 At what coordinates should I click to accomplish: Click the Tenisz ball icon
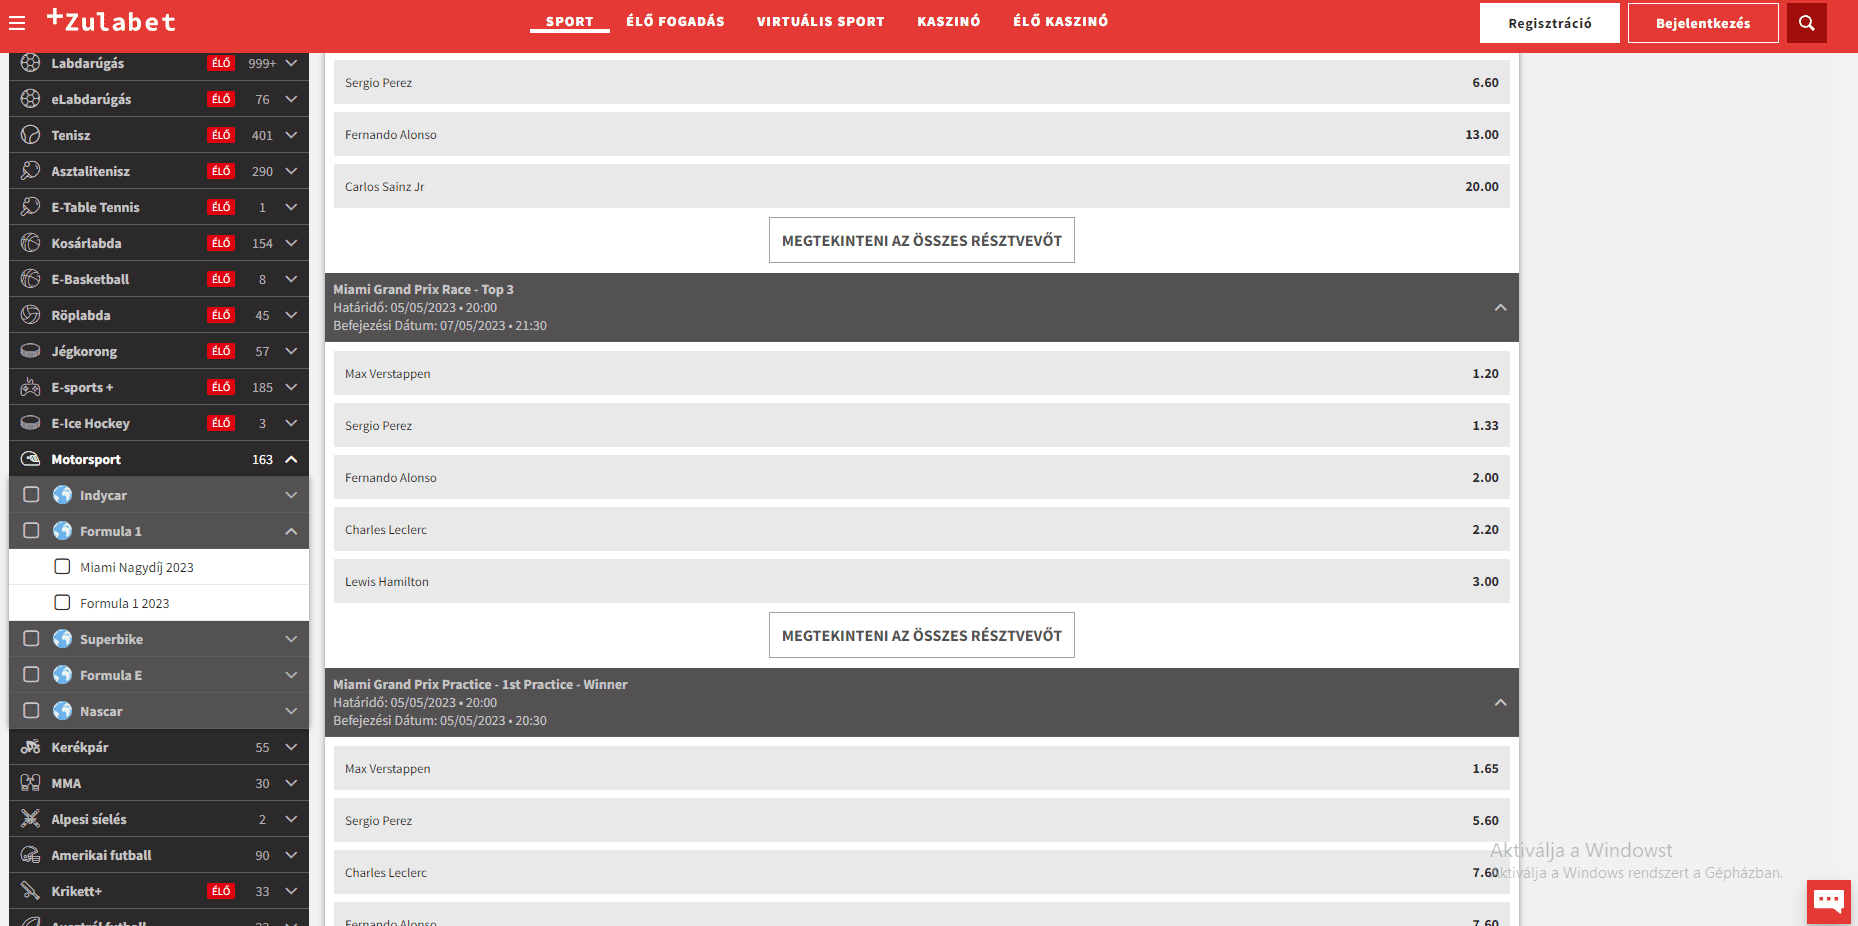click(x=31, y=135)
